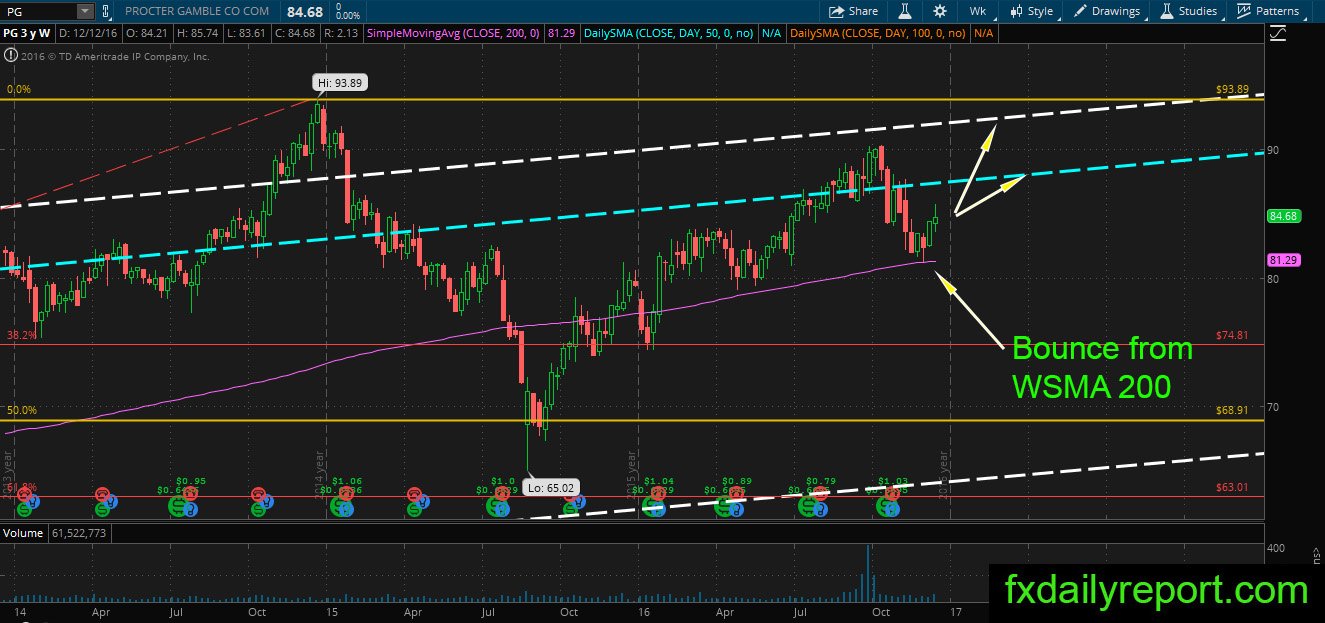Click green dividend icon above Oct 2014
This screenshot has width=1325, height=623.
tap(258, 509)
